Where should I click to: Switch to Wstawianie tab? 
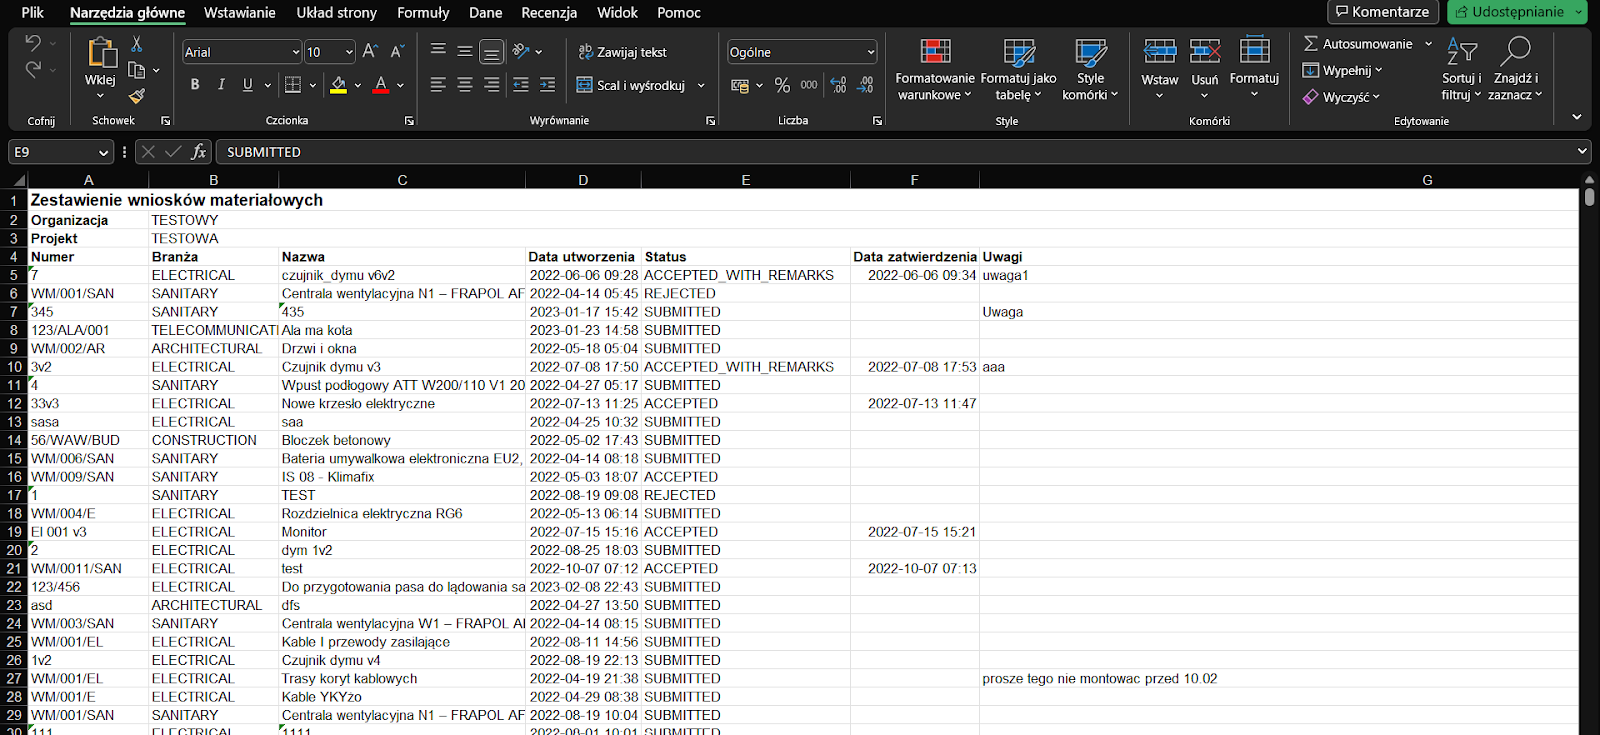click(240, 13)
